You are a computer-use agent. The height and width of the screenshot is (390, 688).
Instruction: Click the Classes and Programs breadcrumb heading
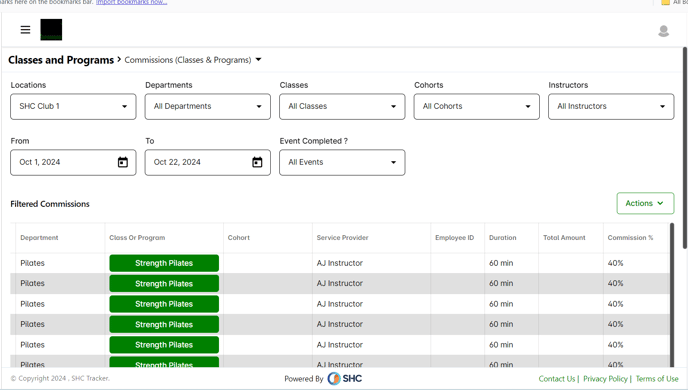point(61,60)
